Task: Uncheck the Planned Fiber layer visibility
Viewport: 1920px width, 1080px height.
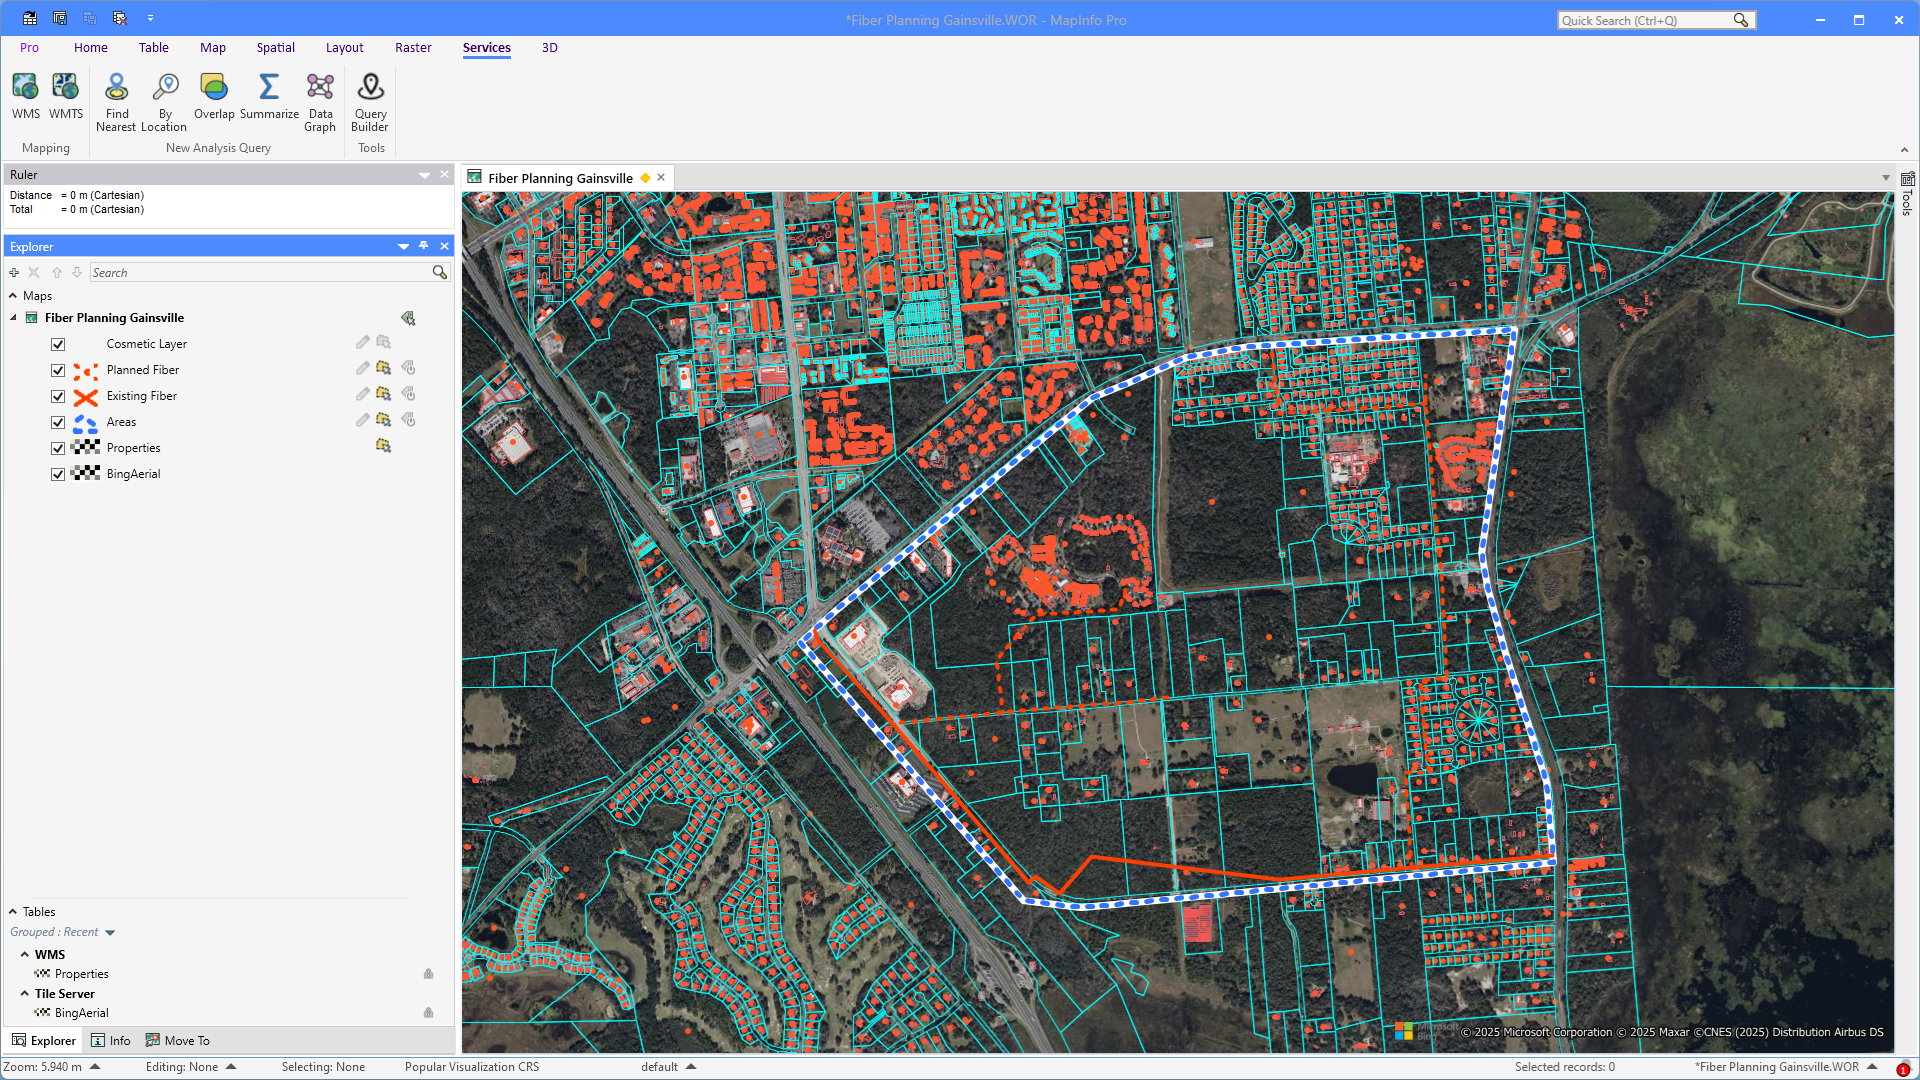Action: click(x=58, y=370)
